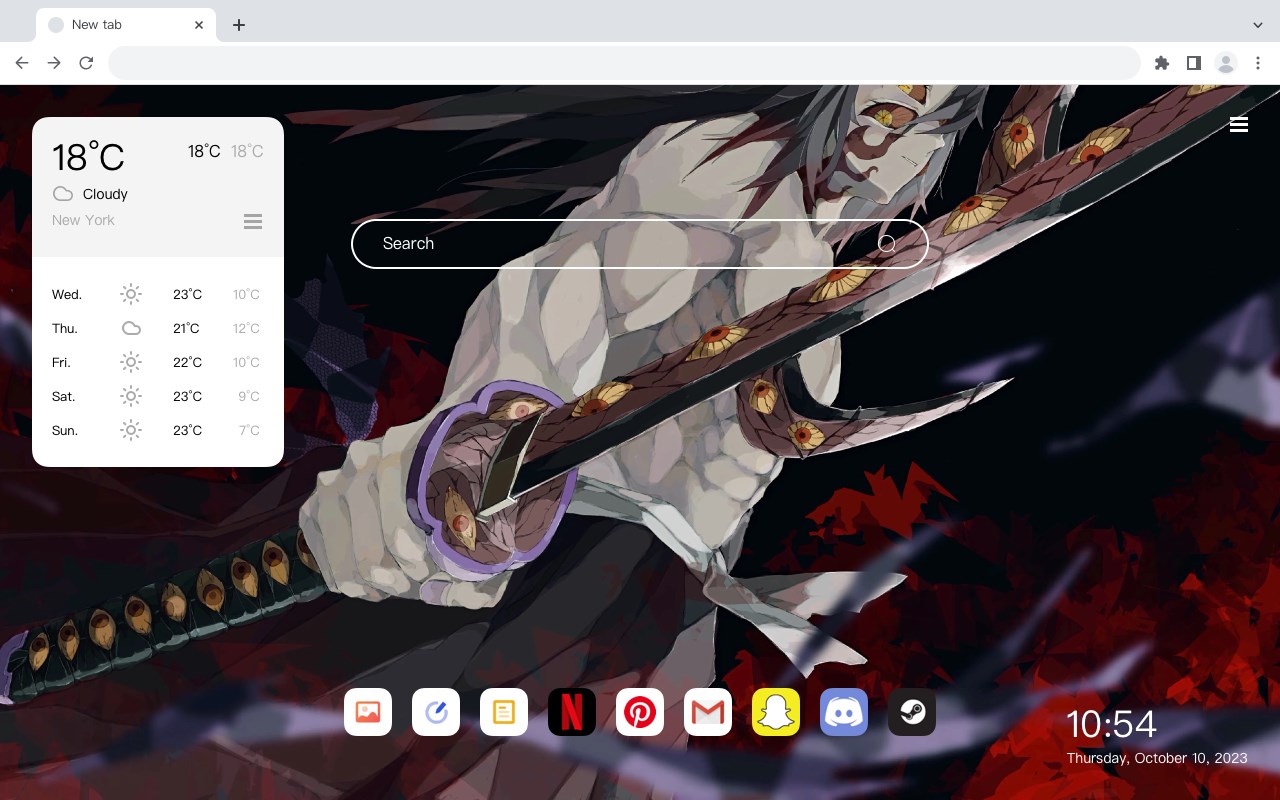Open a new browser tab with the plus button

(239, 25)
